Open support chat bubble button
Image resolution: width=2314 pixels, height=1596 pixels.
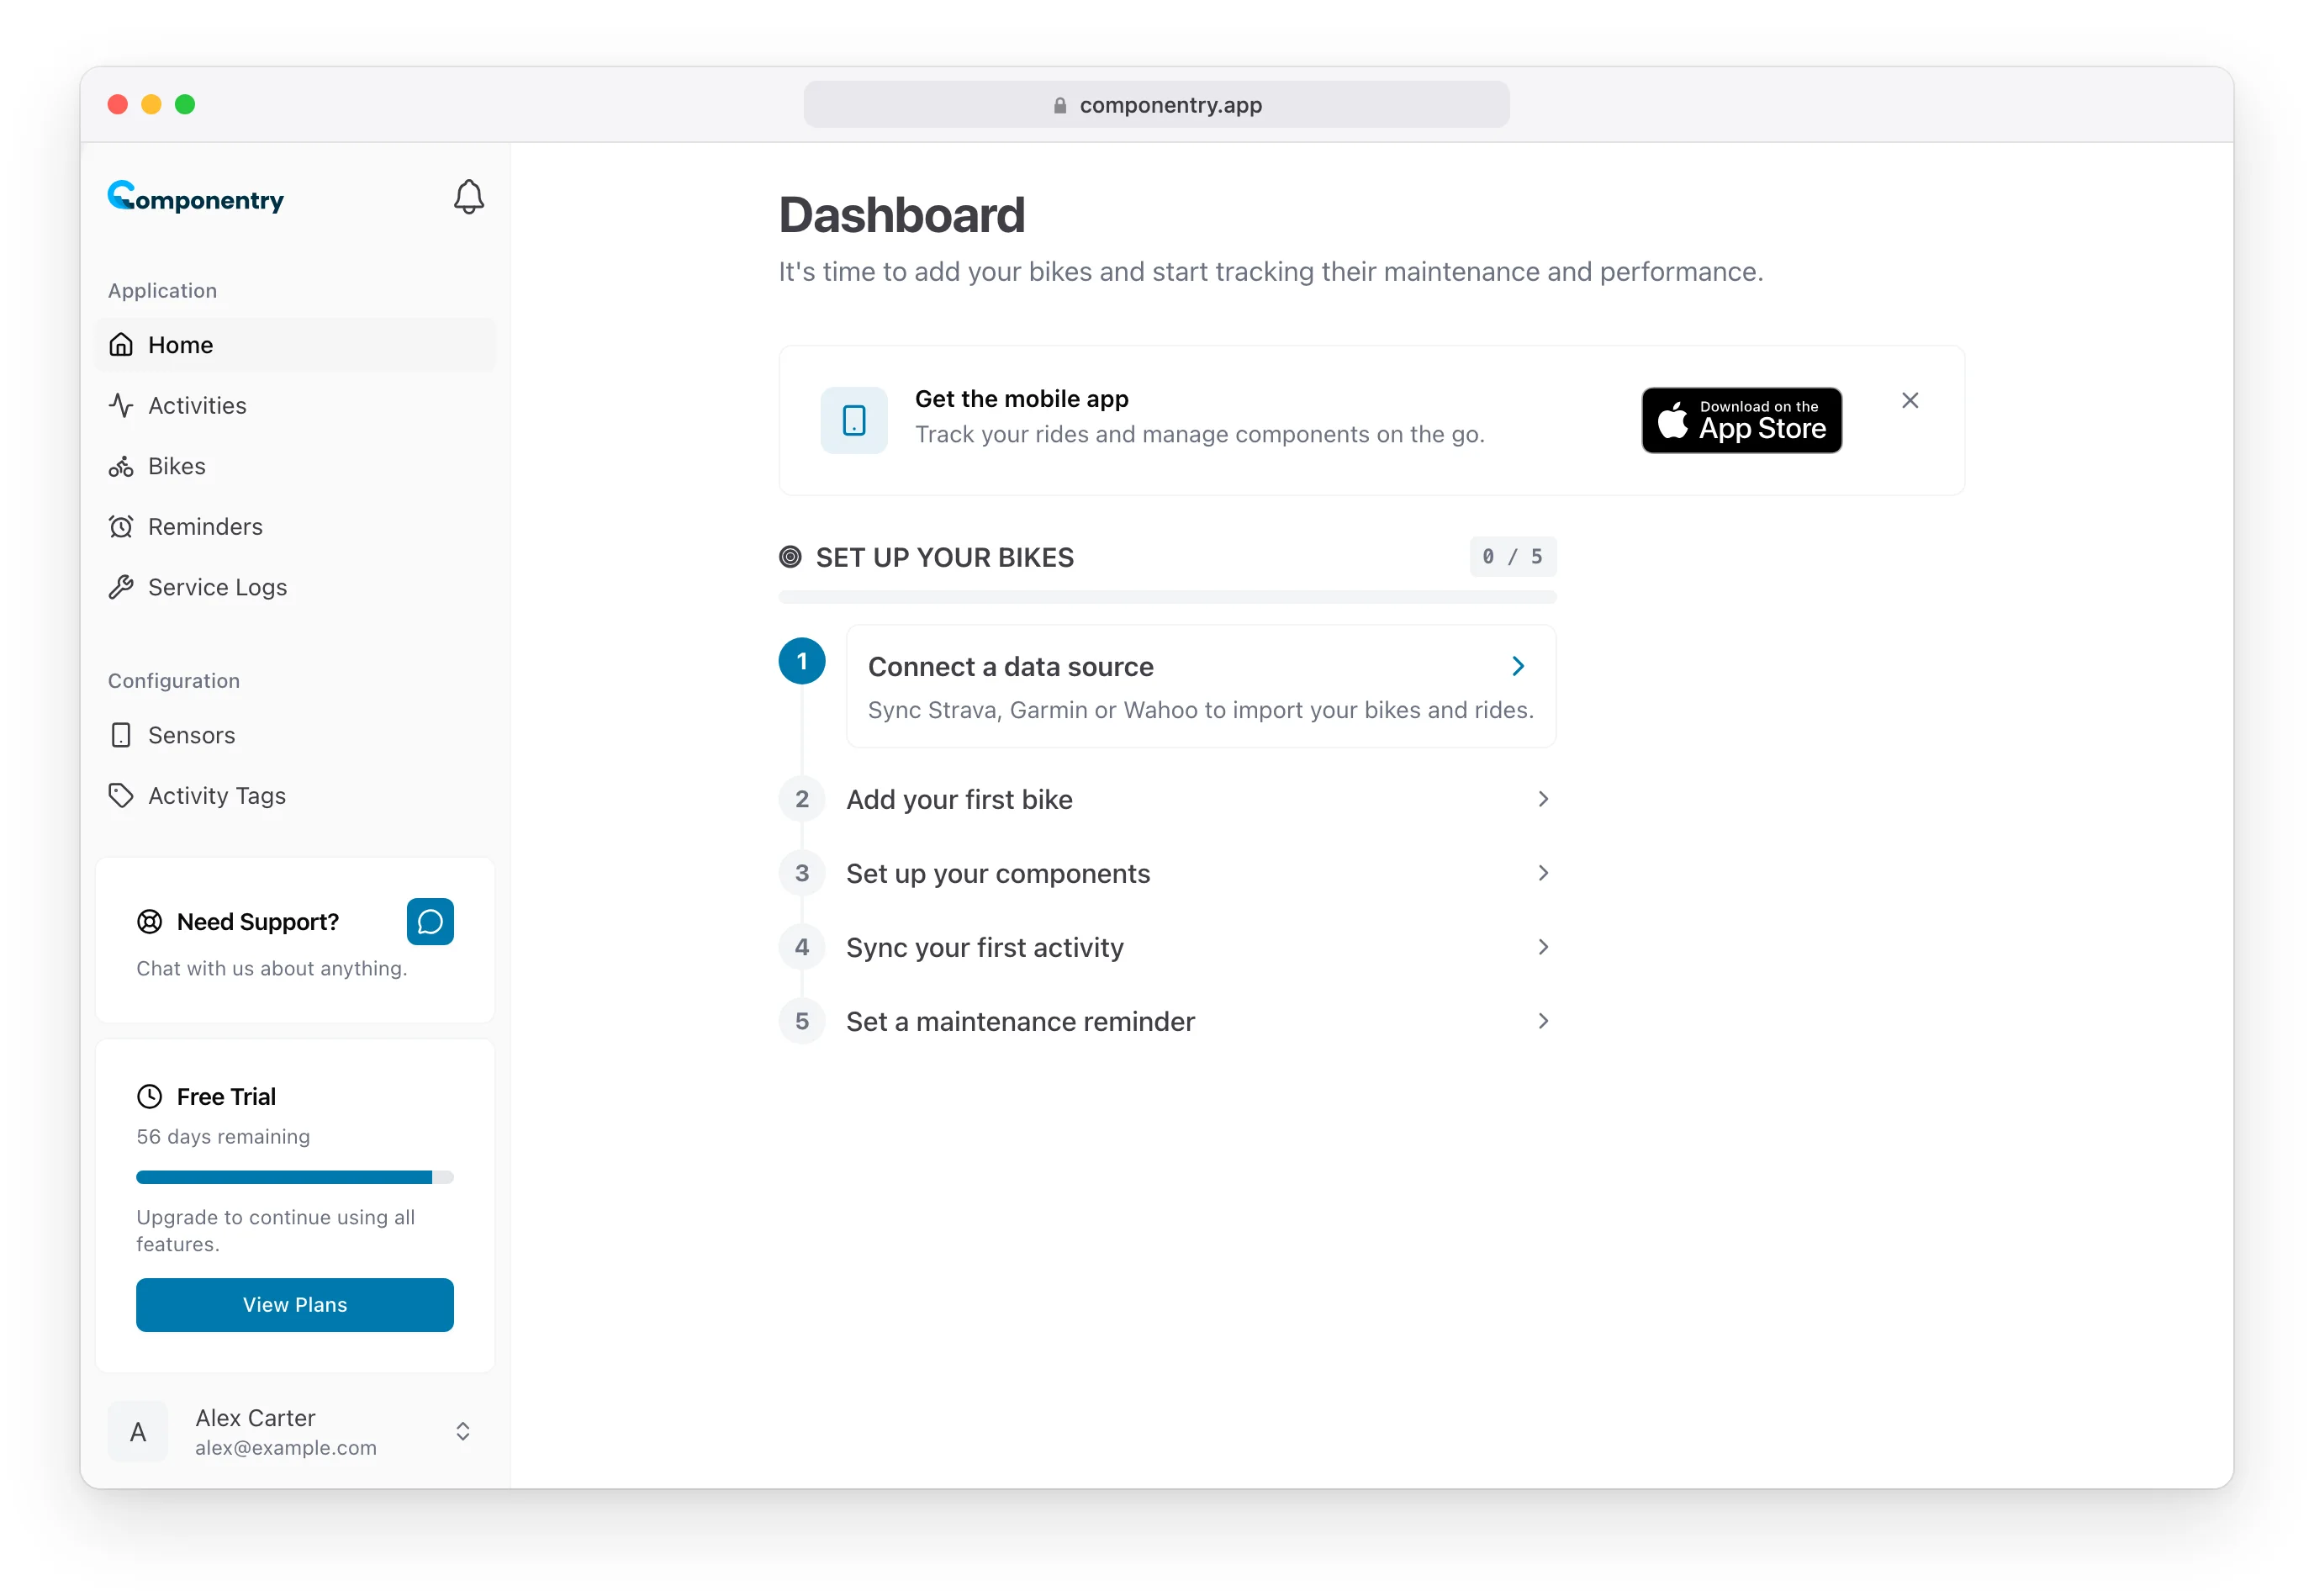[430, 921]
